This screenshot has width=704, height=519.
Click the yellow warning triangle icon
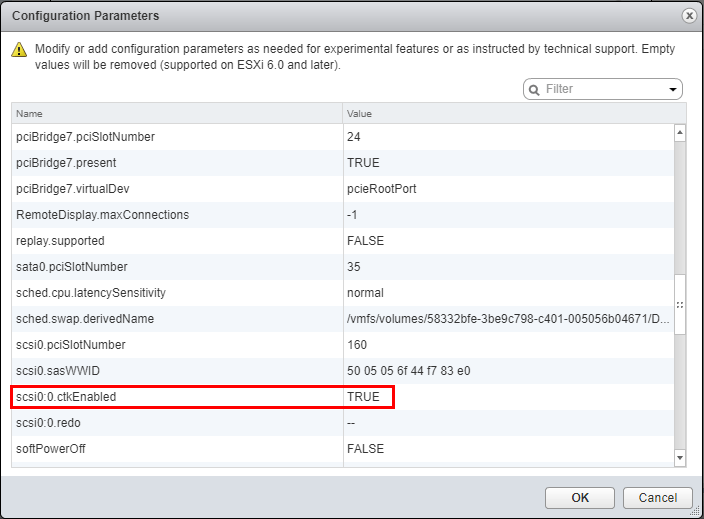(18, 50)
